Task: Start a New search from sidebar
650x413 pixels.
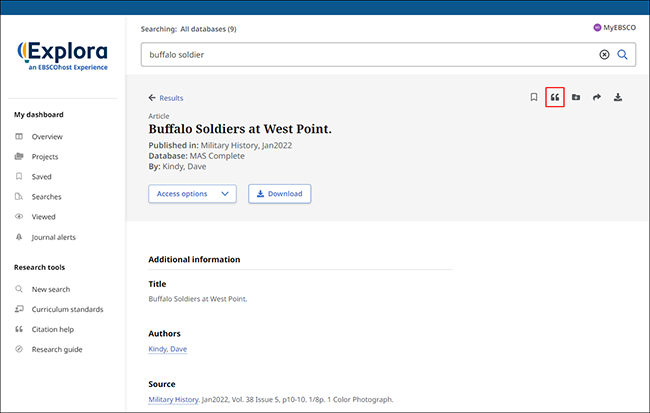Action: [x=51, y=289]
